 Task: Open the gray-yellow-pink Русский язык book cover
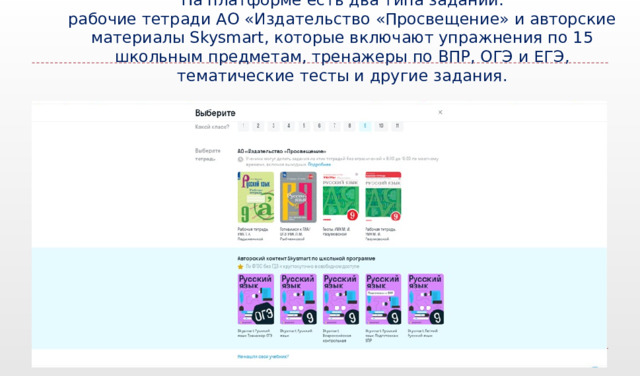[x=298, y=197]
